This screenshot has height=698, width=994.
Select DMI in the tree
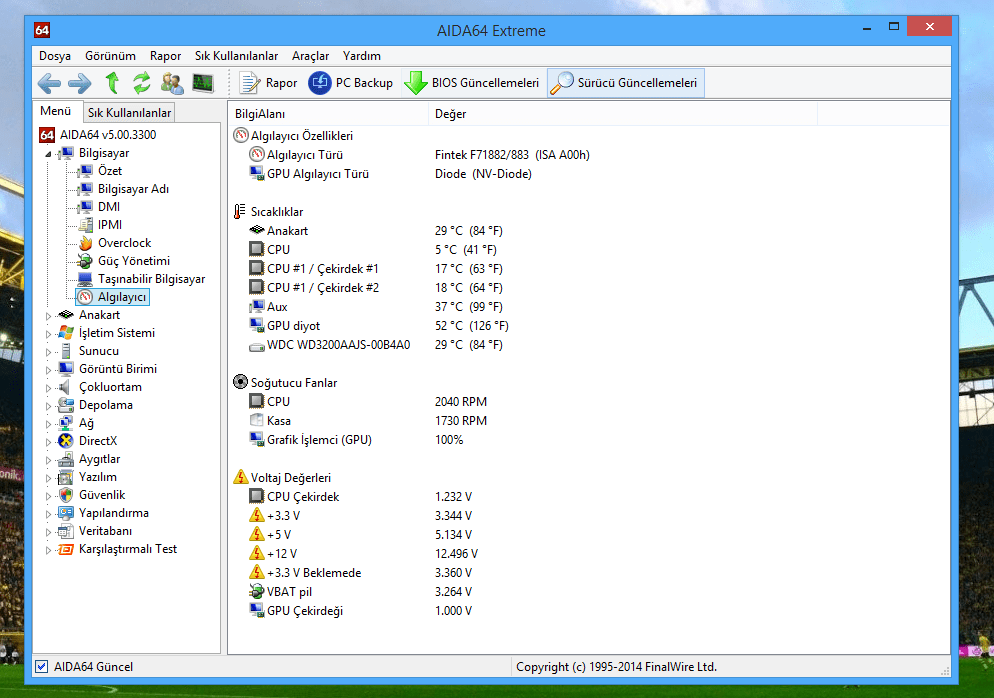point(108,207)
